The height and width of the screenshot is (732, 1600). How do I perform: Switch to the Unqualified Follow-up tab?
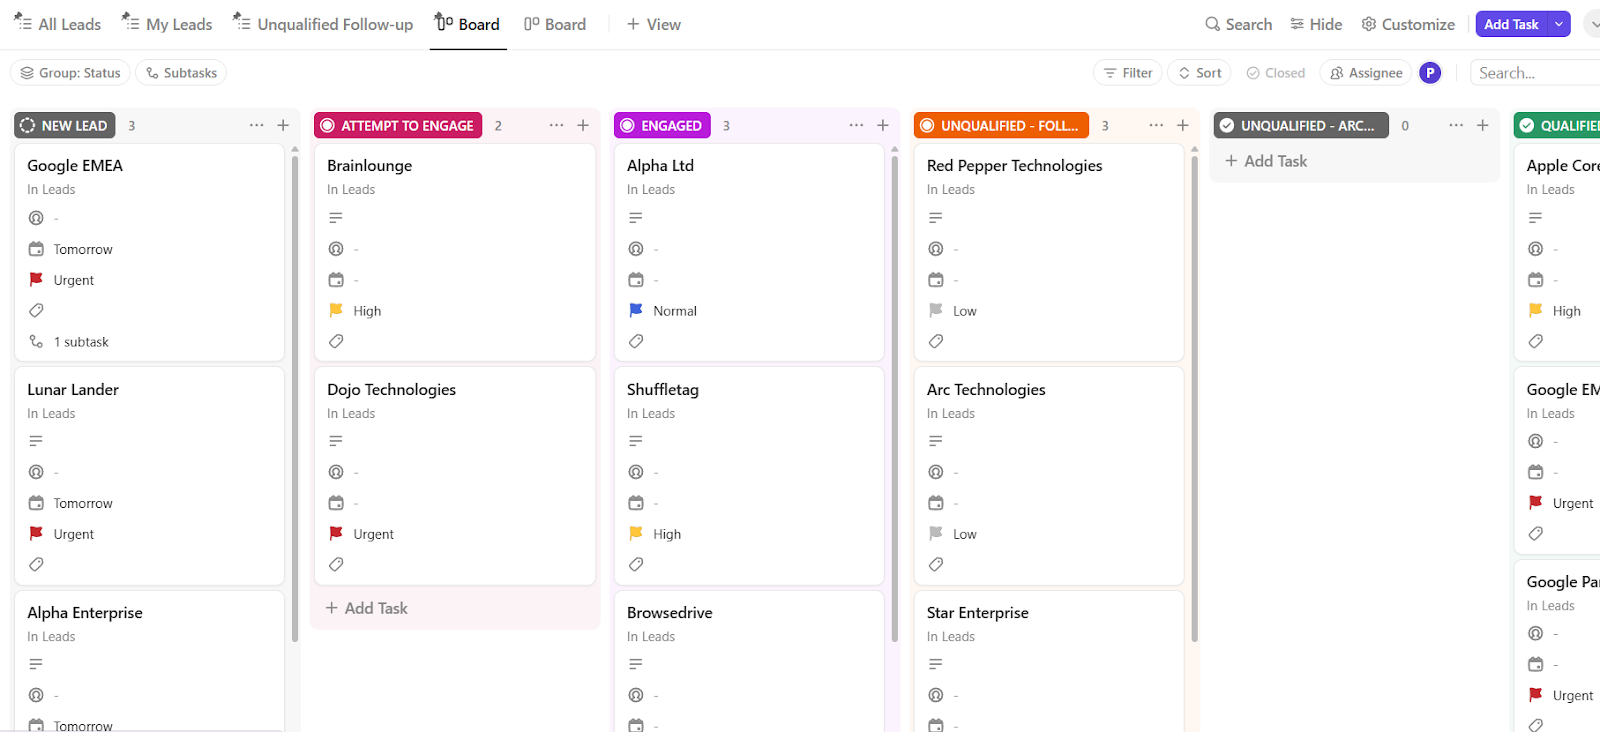pyautogui.click(x=323, y=24)
